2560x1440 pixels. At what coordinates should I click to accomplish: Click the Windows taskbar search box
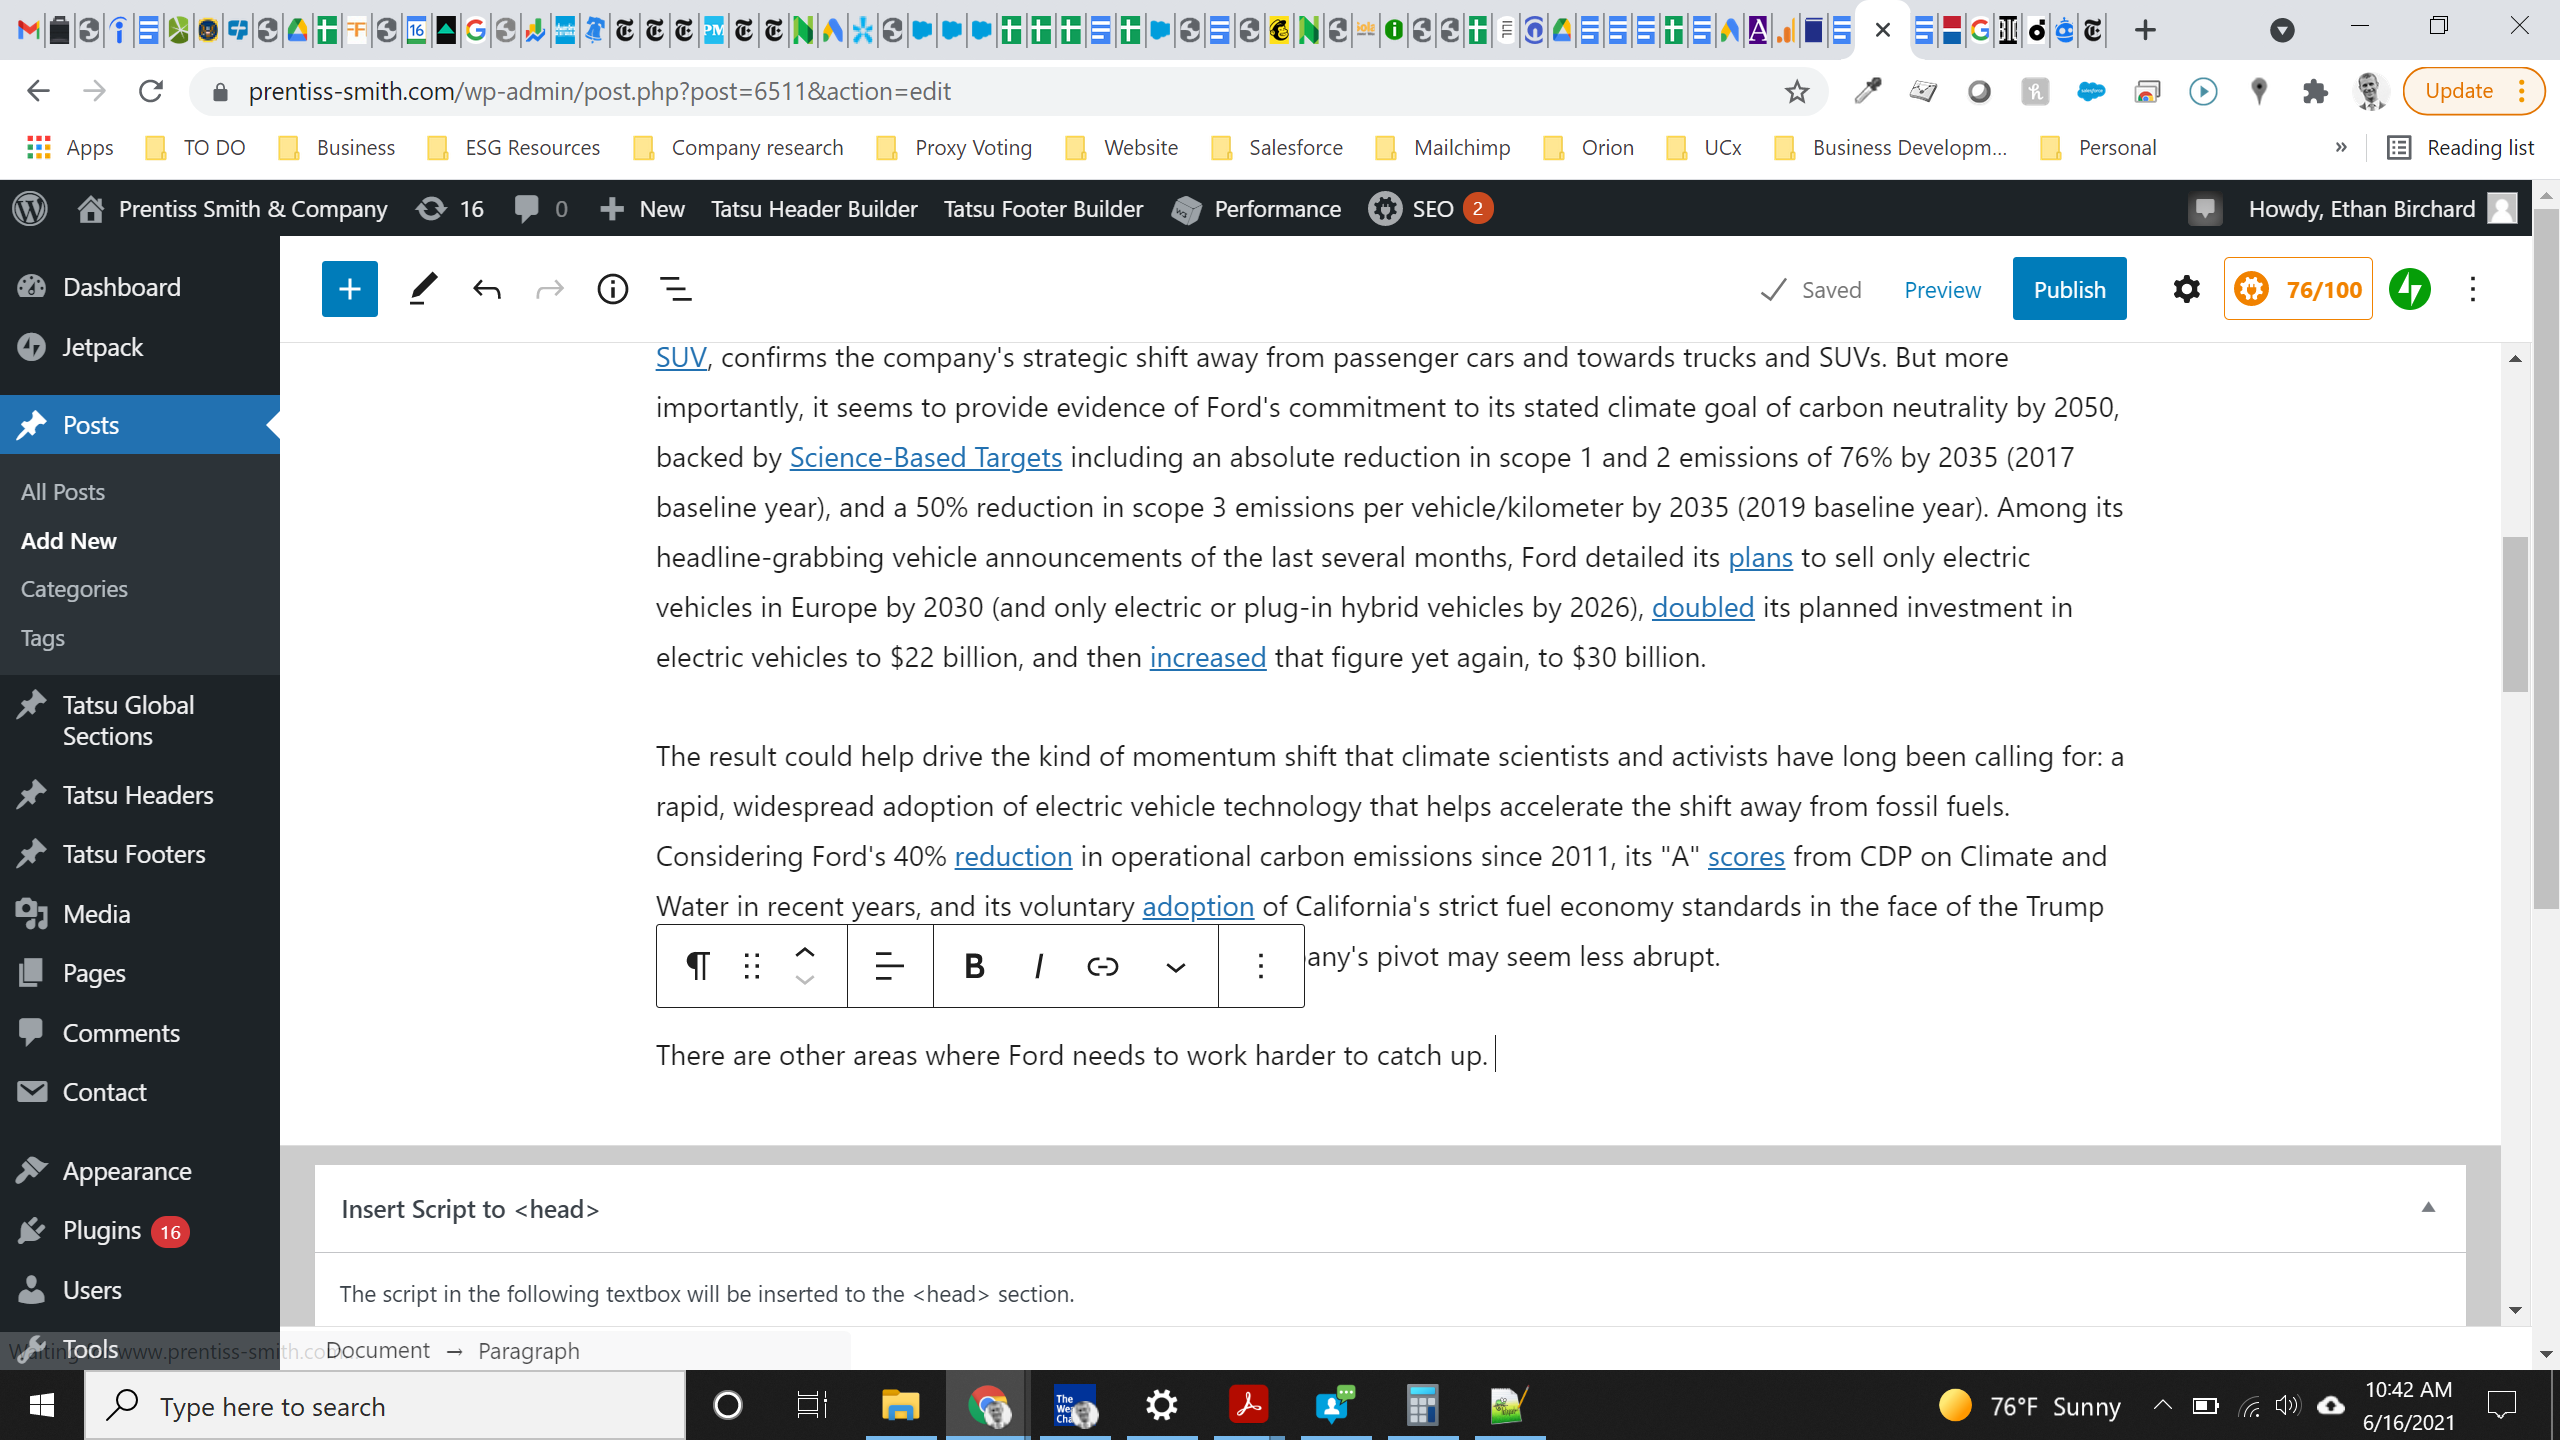(386, 1406)
